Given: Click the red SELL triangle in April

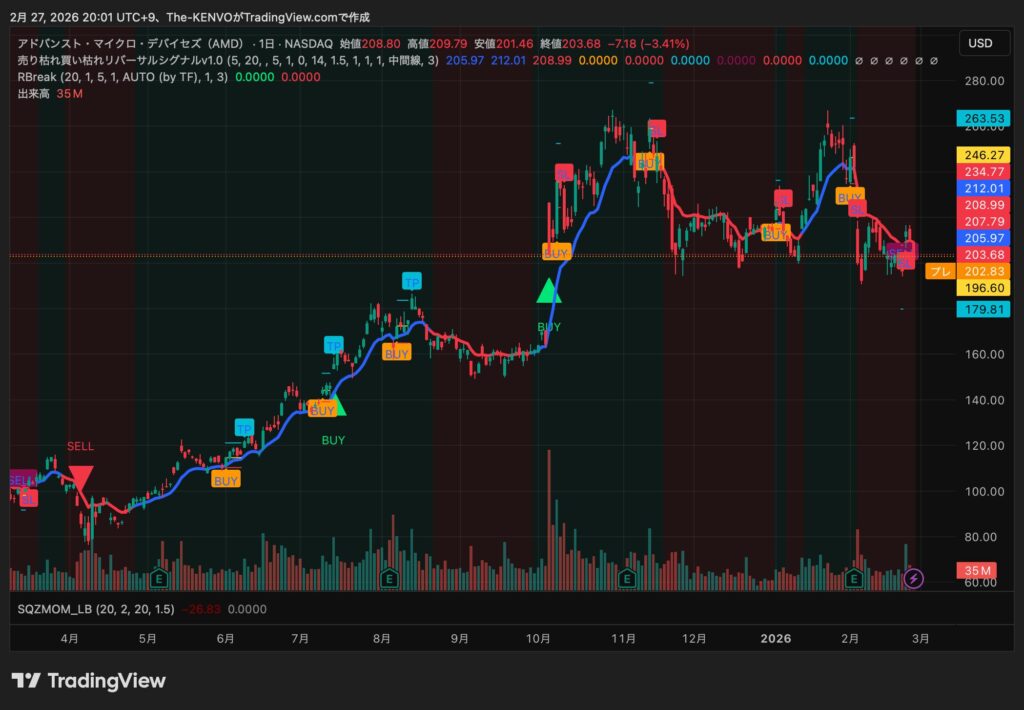Looking at the screenshot, I should (x=82, y=480).
